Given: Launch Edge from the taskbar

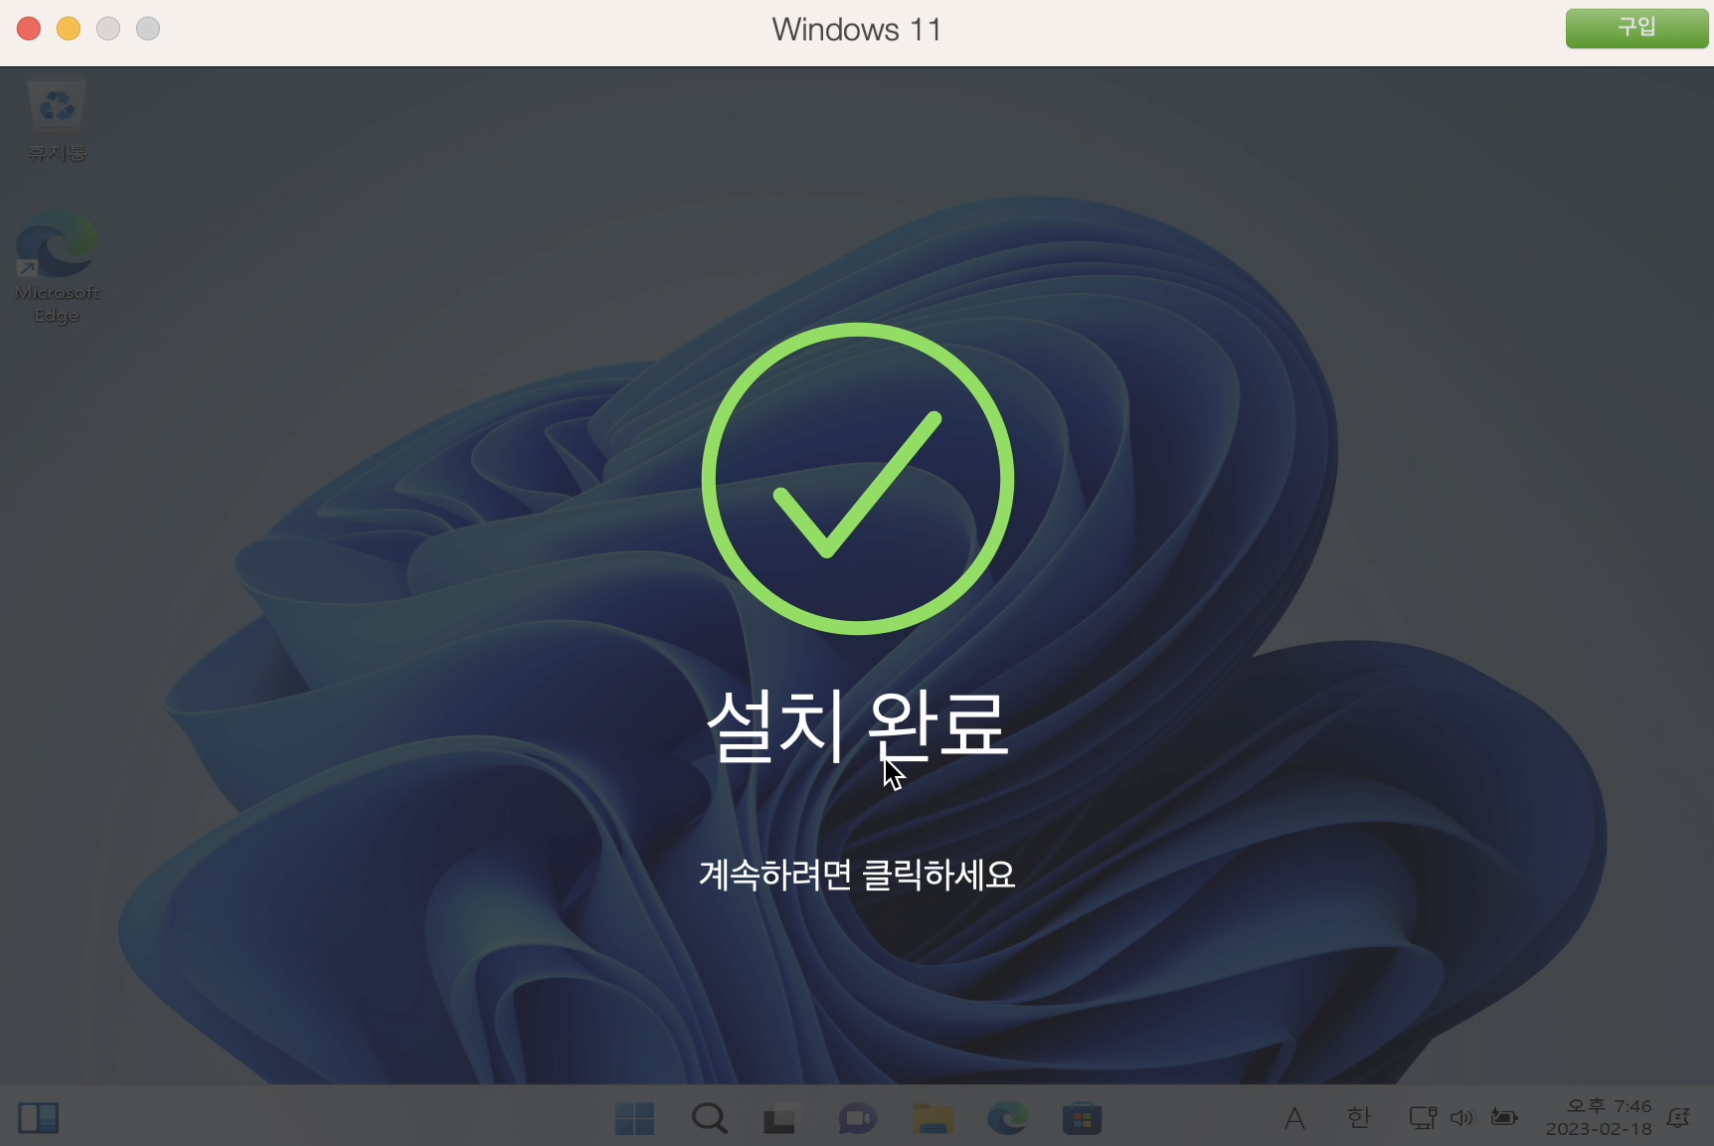Looking at the screenshot, I should tap(1007, 1118).
